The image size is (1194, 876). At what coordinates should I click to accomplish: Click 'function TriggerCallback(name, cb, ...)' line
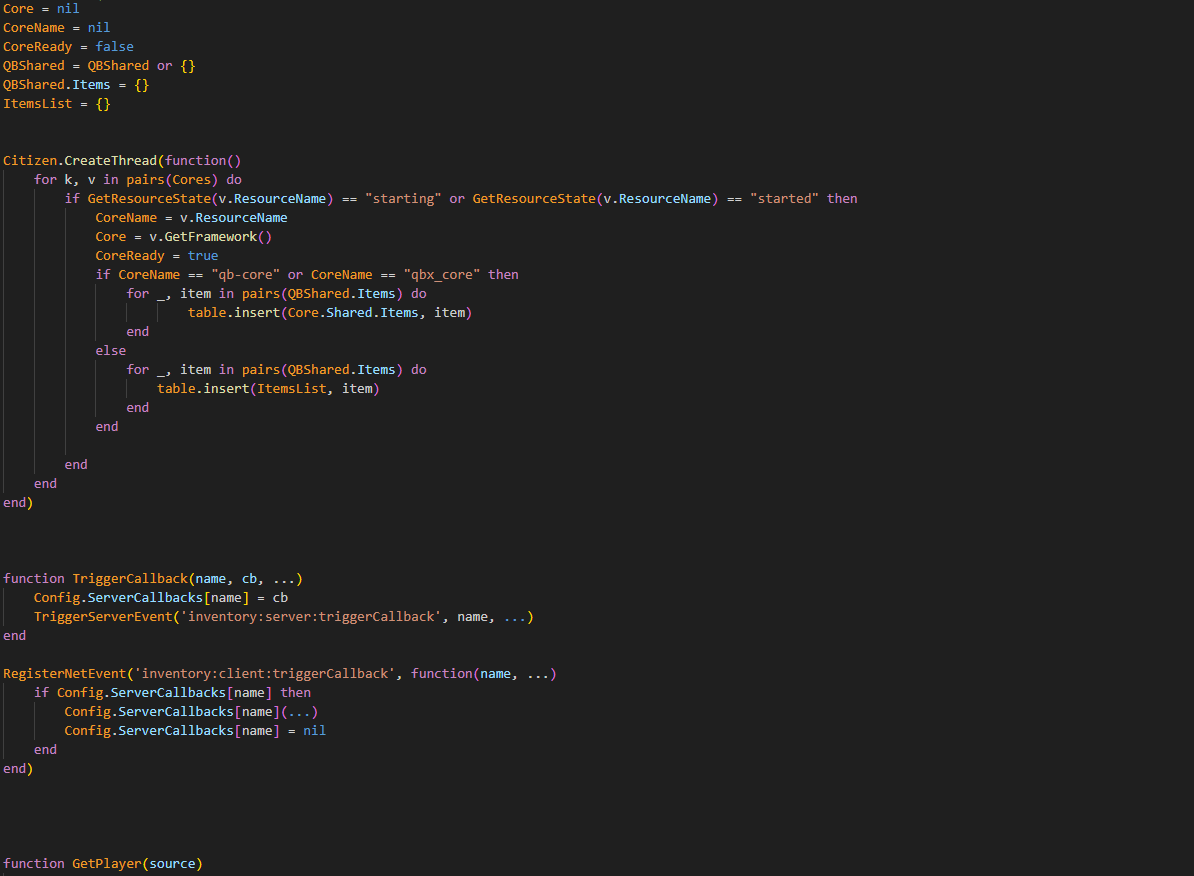[153, 579]
